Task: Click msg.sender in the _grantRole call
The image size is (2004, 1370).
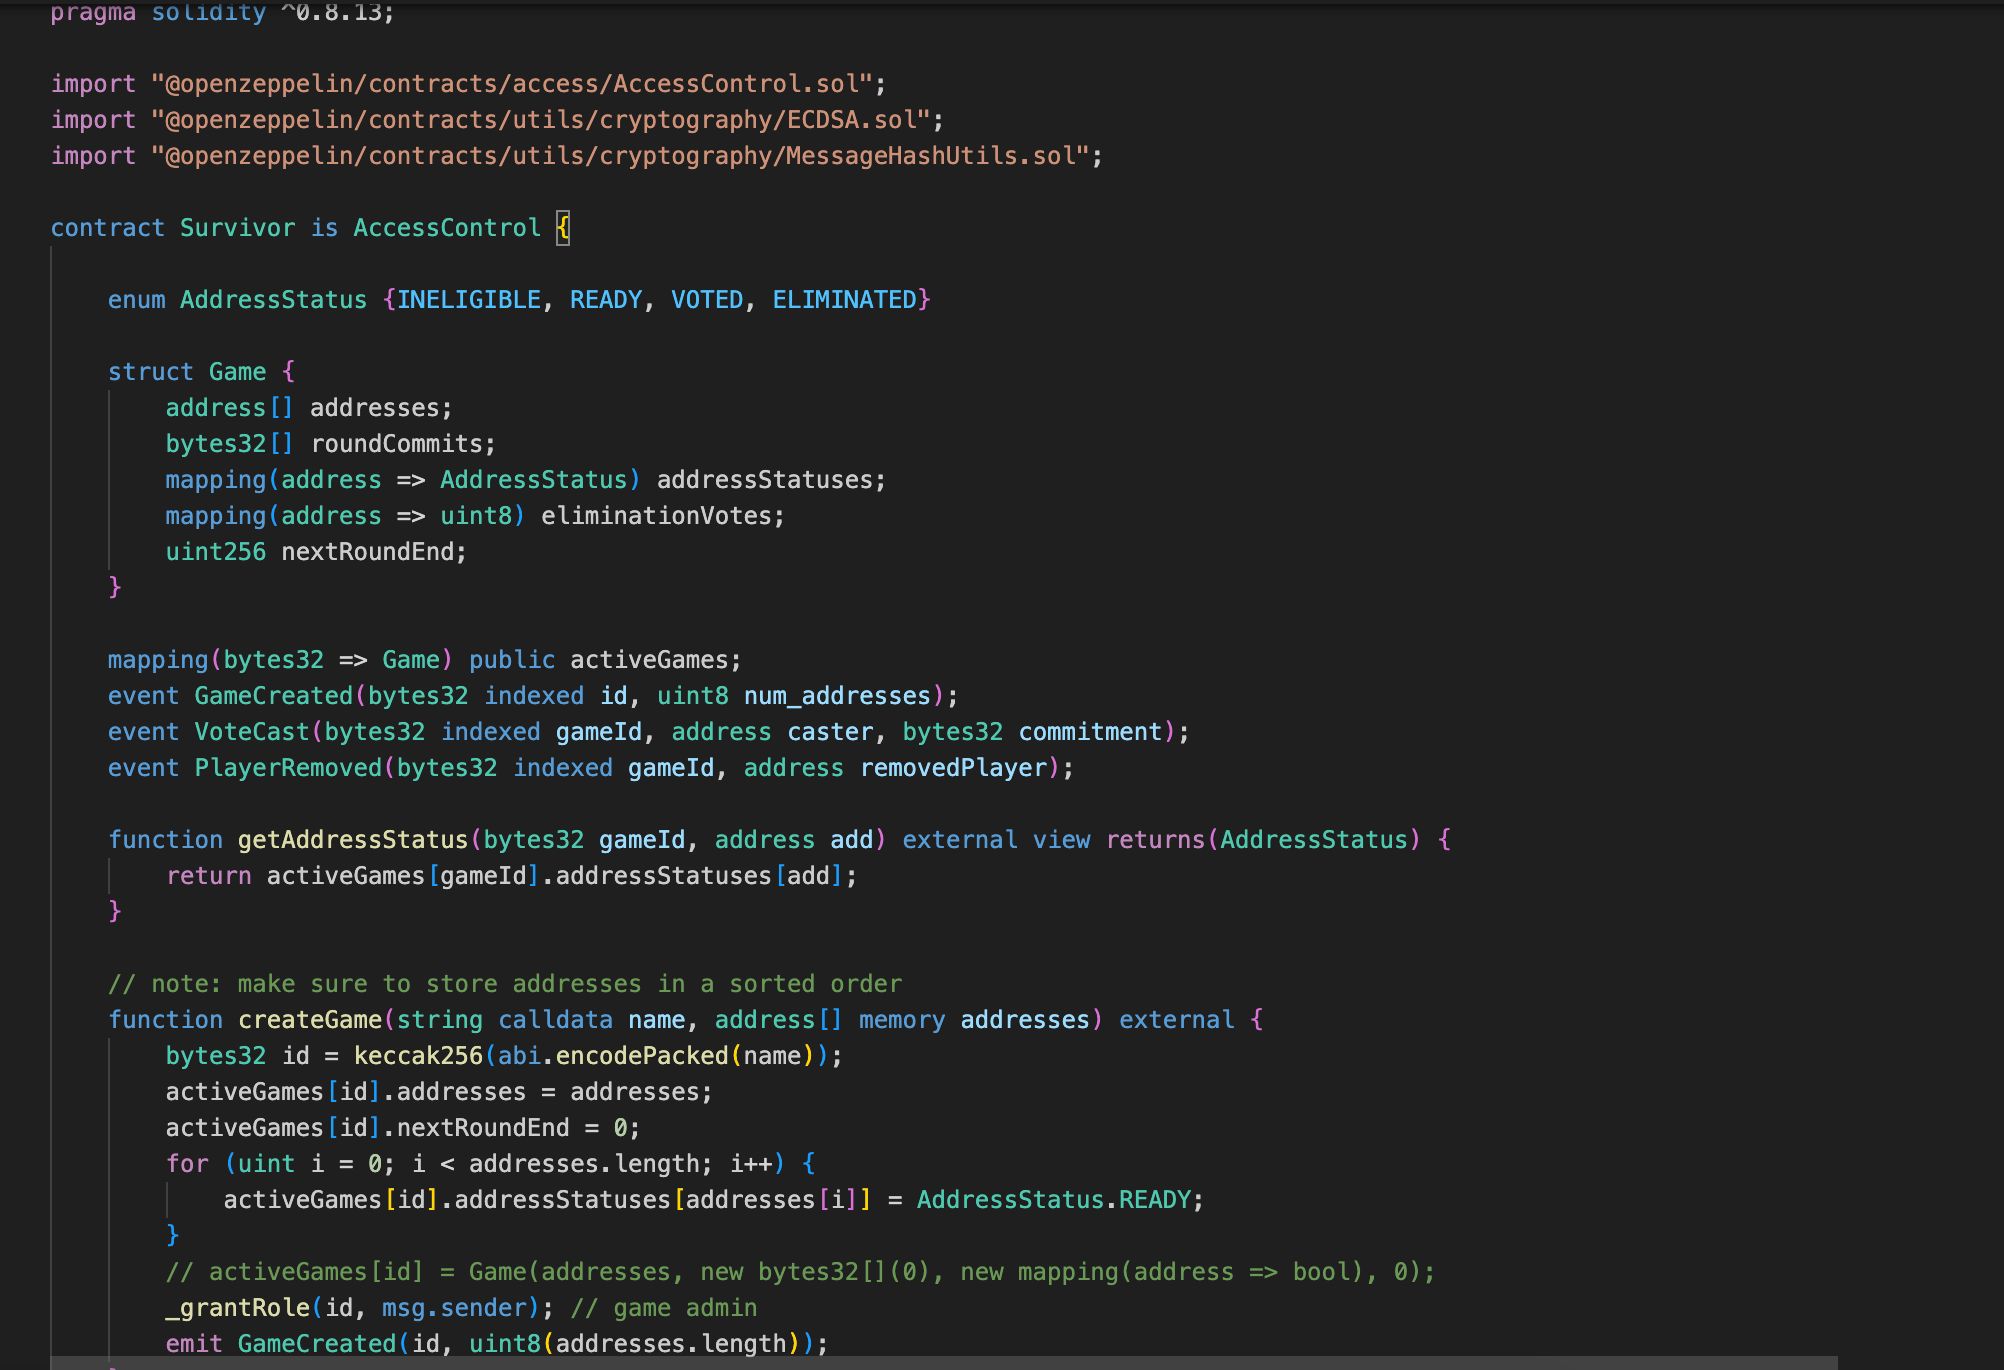Action: [454, 1308]
